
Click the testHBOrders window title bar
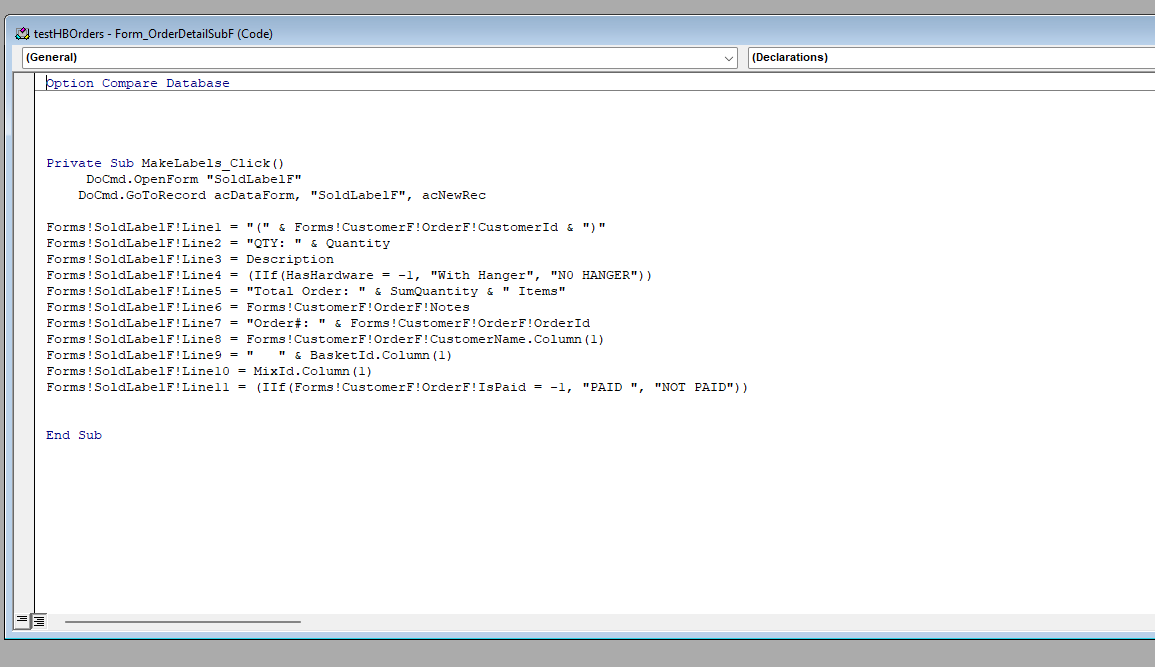(x=600, y=34)
